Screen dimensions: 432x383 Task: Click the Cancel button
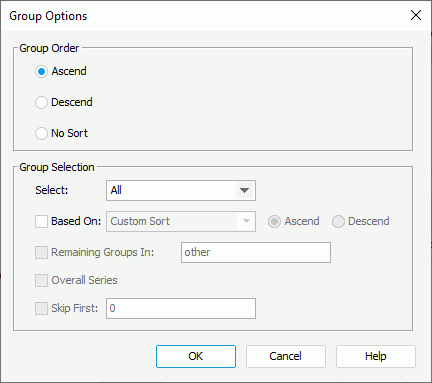click(286, 356)
